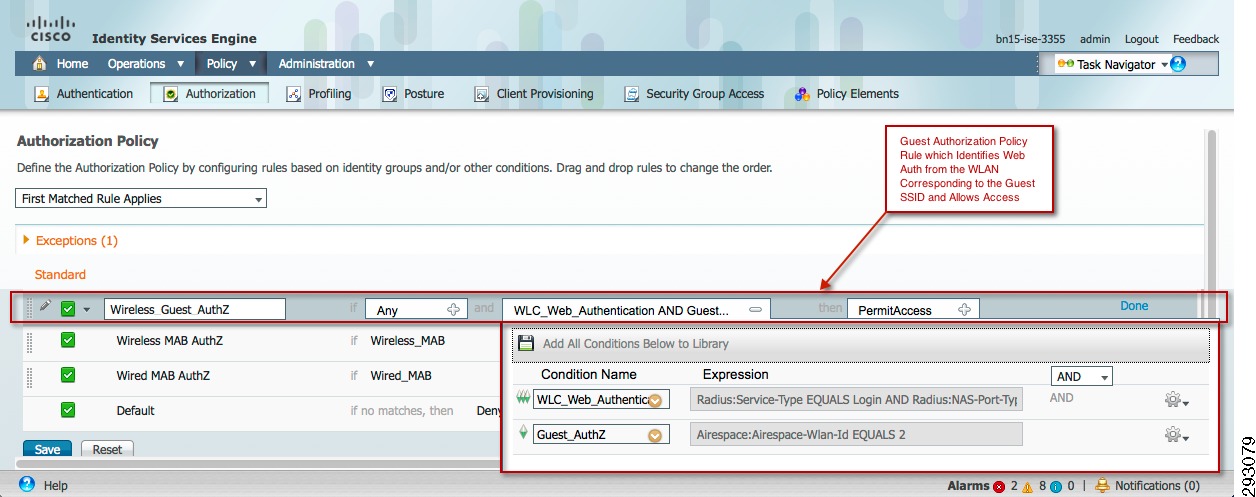Switch to the Authorization tab

point(210,94)
